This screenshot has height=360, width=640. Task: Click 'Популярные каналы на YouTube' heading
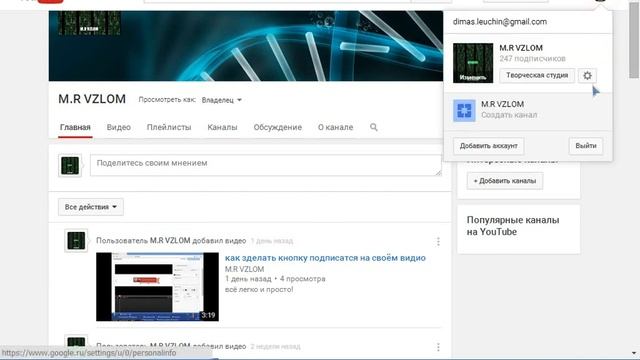point(513,226)
